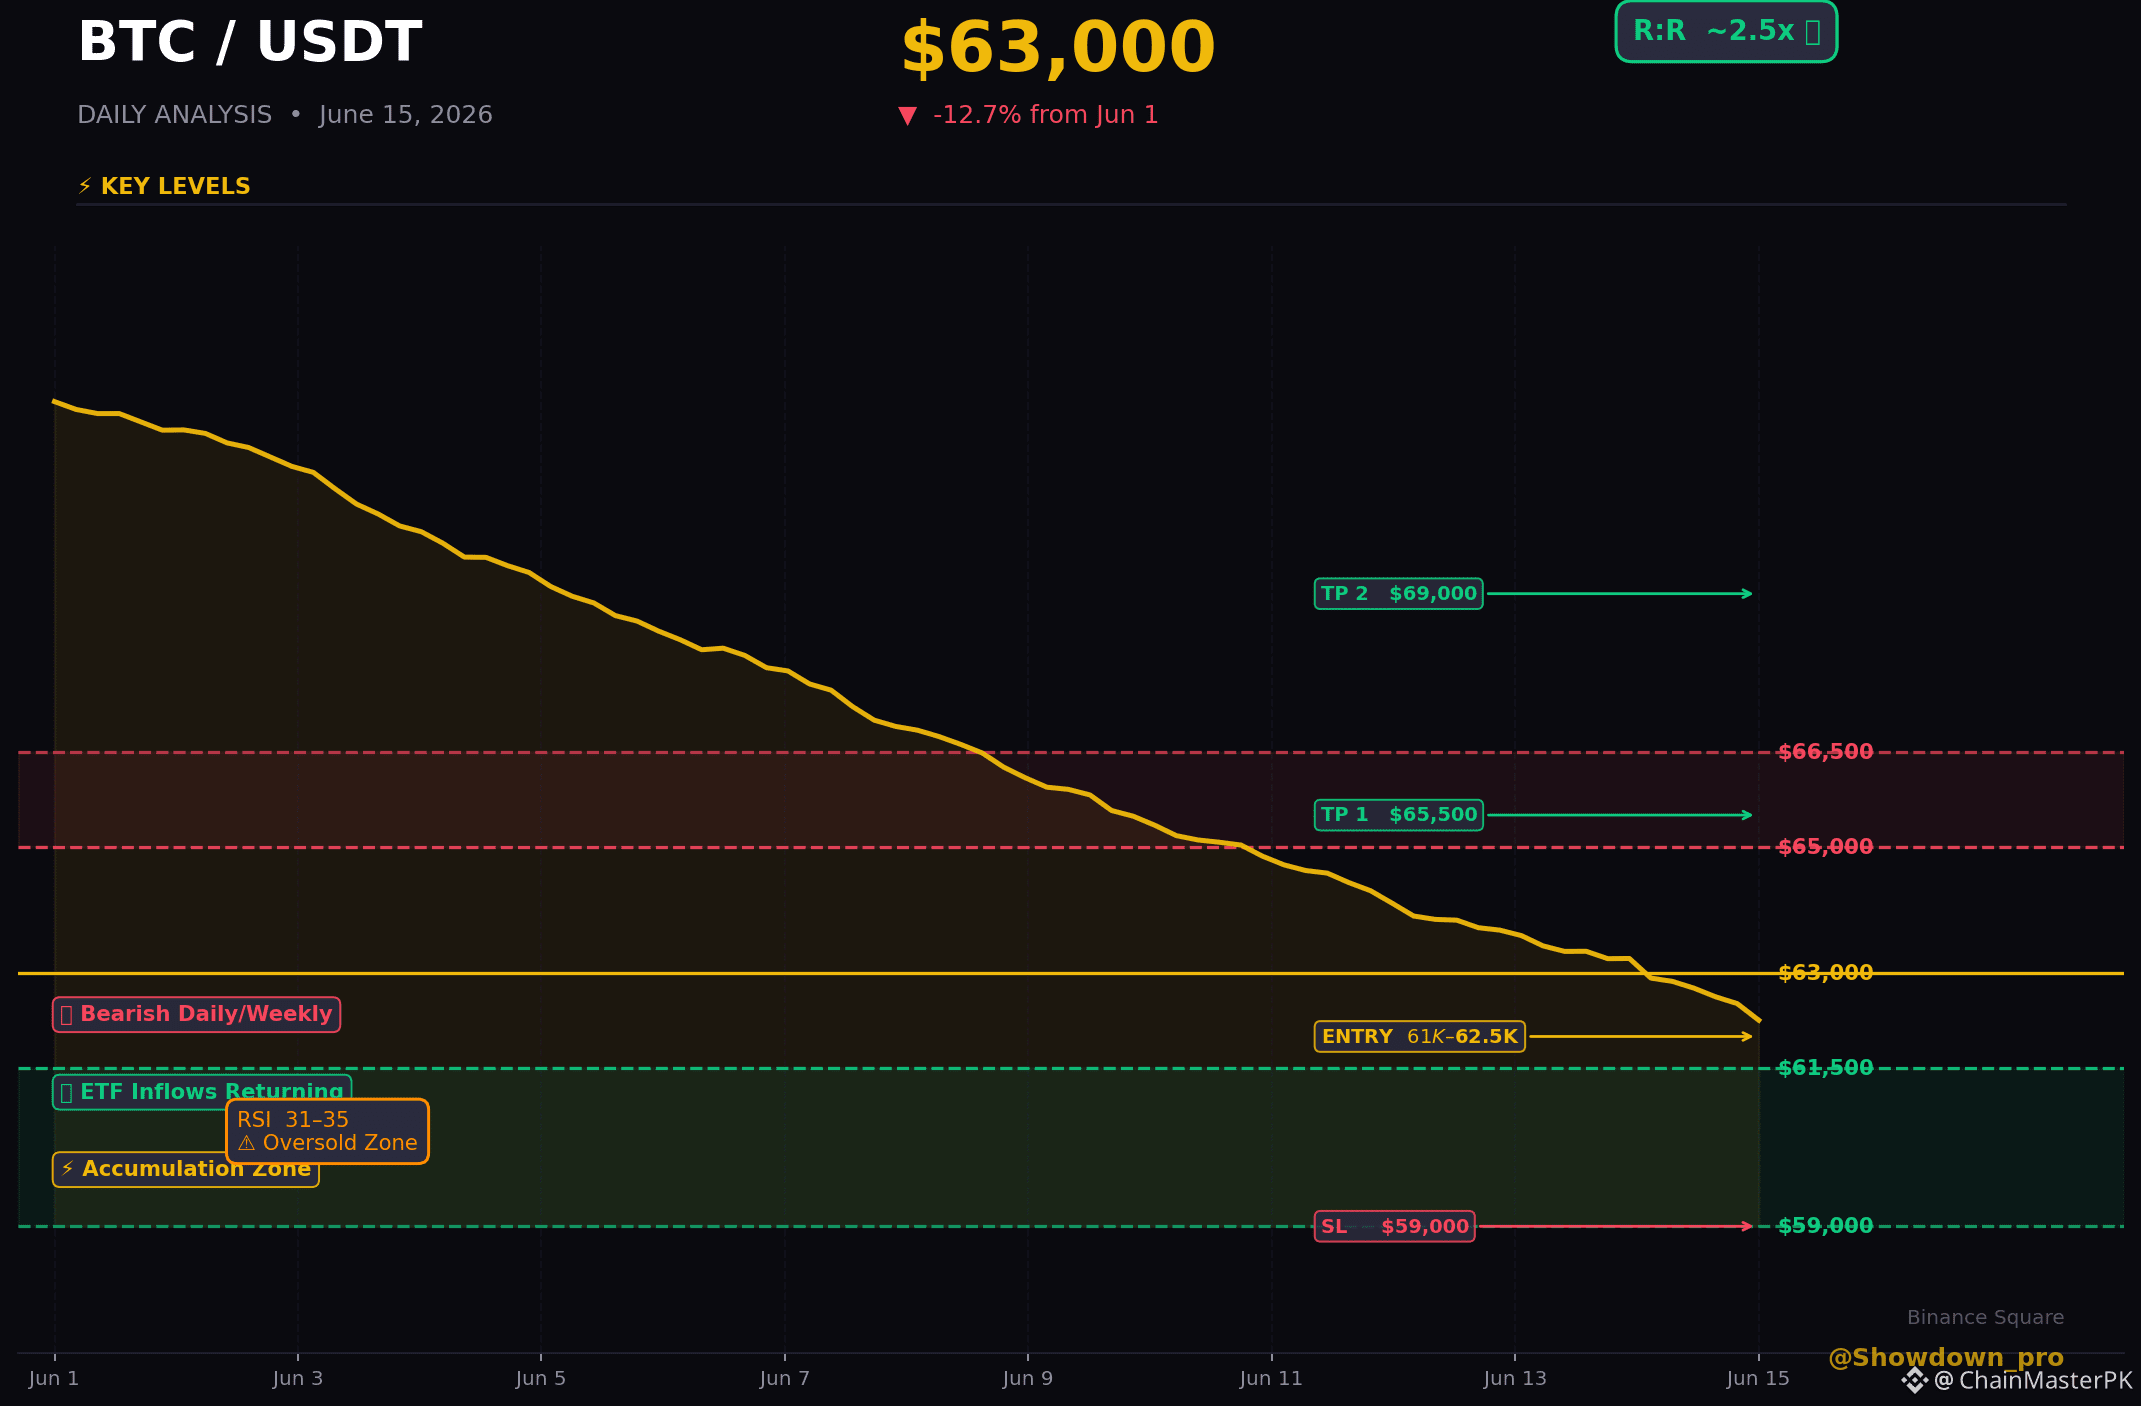Image resolution: width=2141 pixels, height=1406 pixels.
Task: Click the $66,500 resistance level label
Action: click(x=1825, y=752)
